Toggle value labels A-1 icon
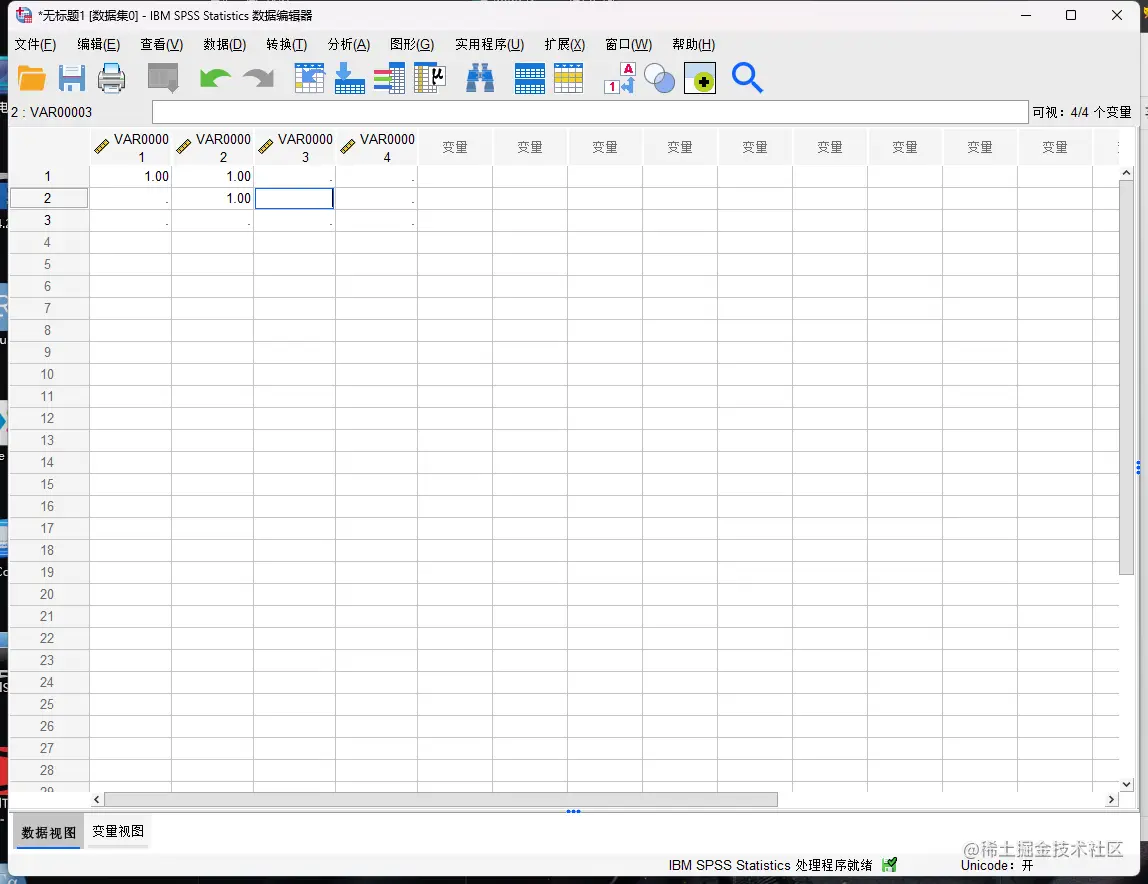Viewport: 1148px width, 884px height. coord(620,78)
